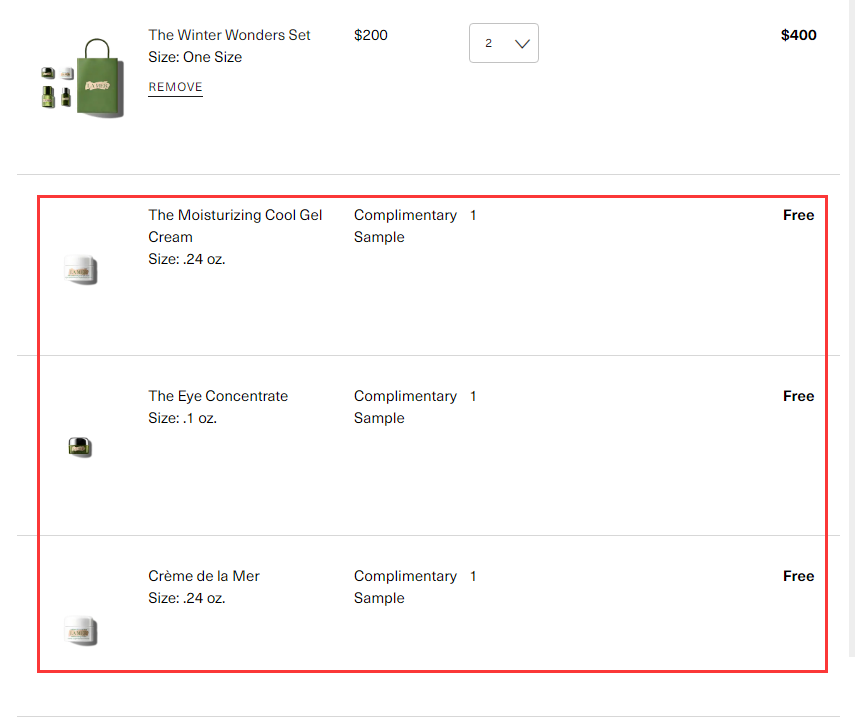Click the page scrollbar at right edge
Image resolution: width=855 pixels, height=721 pixels.
(x=850, y=300)
